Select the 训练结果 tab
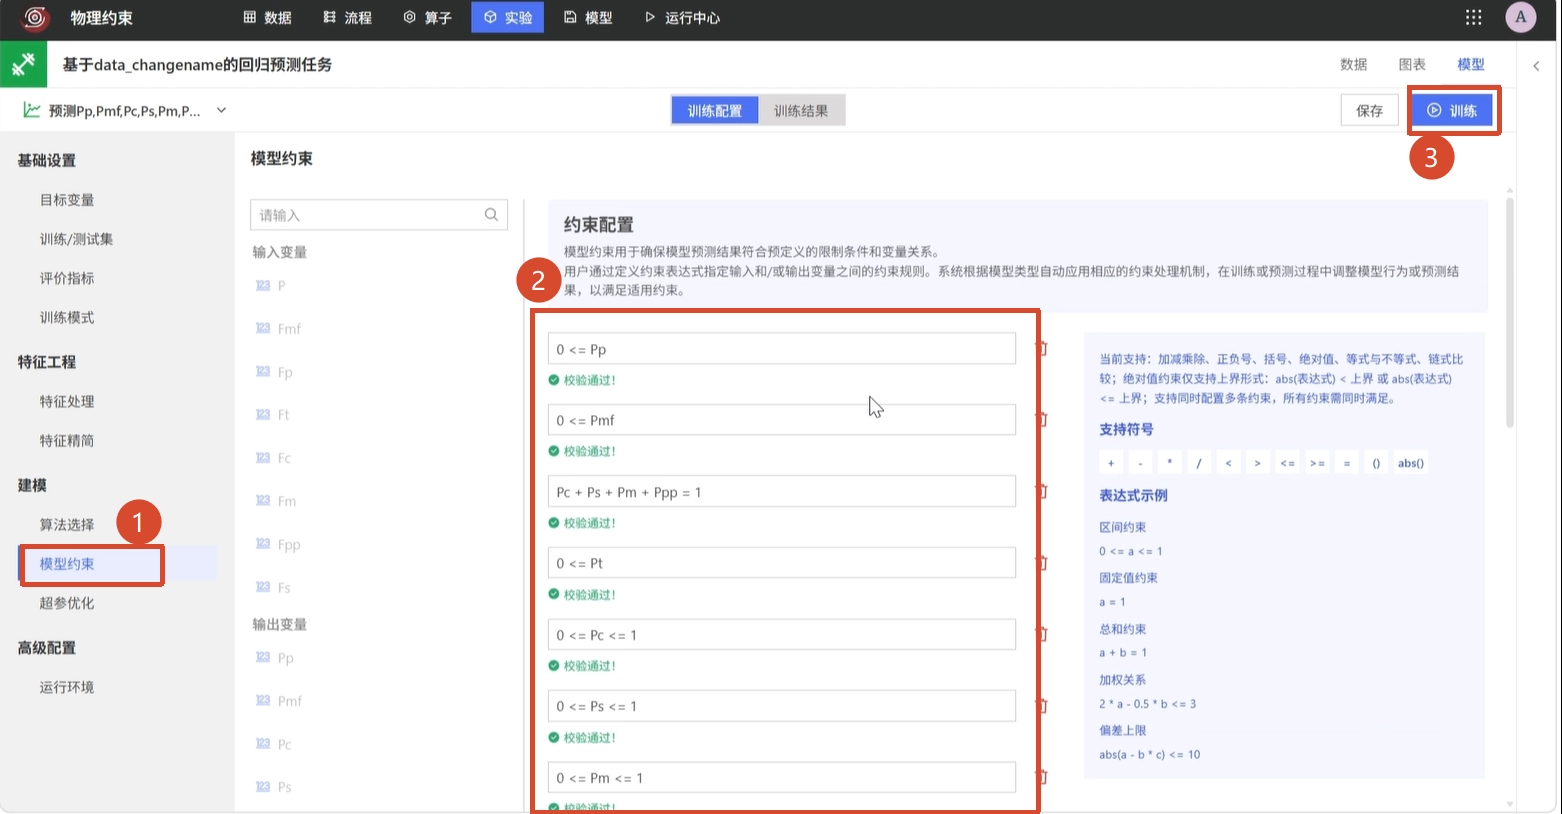The width and height of the screenshot is (1562, 814). (801, 111)
